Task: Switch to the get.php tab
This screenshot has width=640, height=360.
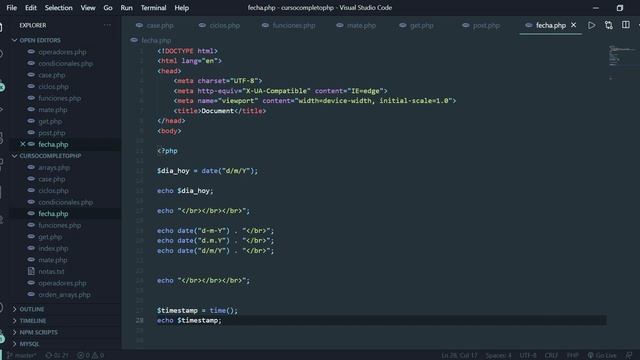Action: pyautogui.click(x=416, y=25)
